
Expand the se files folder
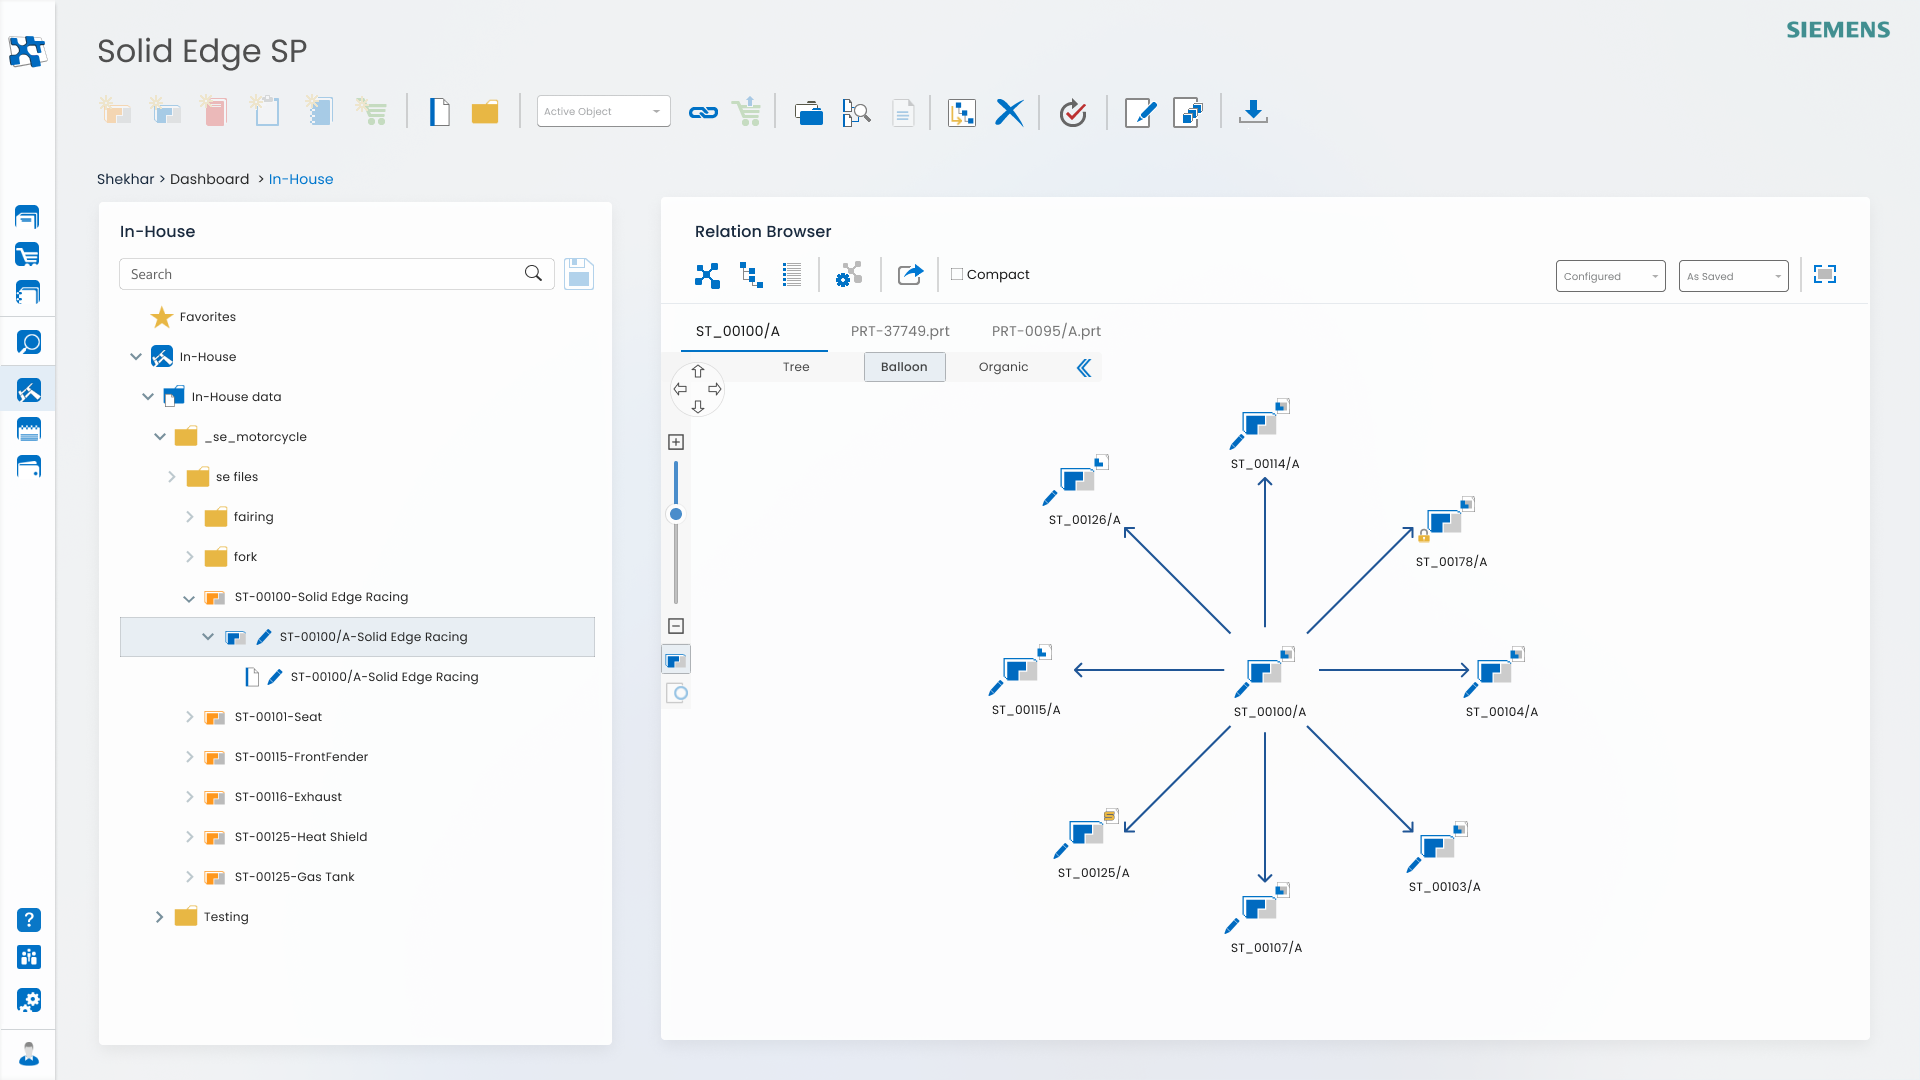[x=172, y=477]
